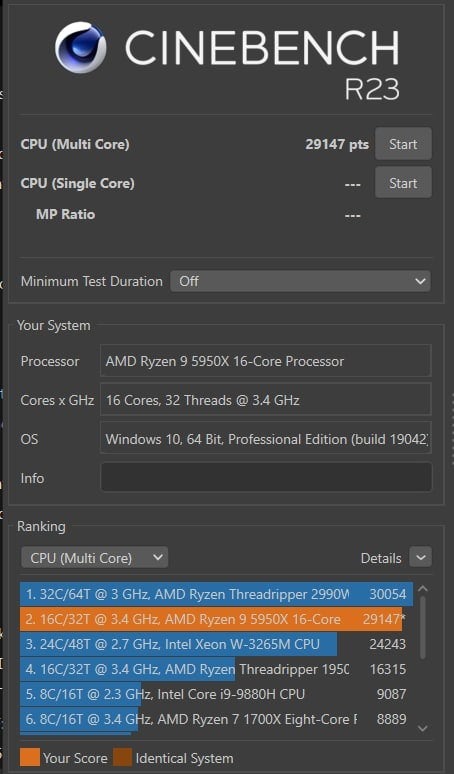The height and width of the screenshot is (774, 454).
Task: Click the Processor name field
Action: 265,361
